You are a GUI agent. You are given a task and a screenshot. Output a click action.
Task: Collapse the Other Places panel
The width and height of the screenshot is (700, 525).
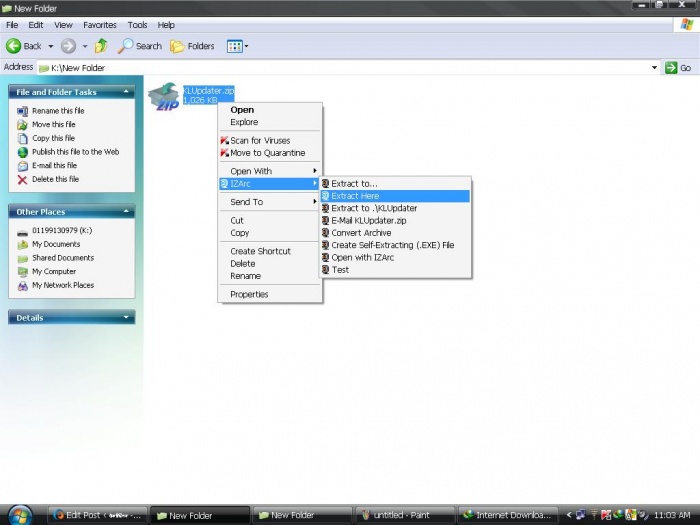126,212
